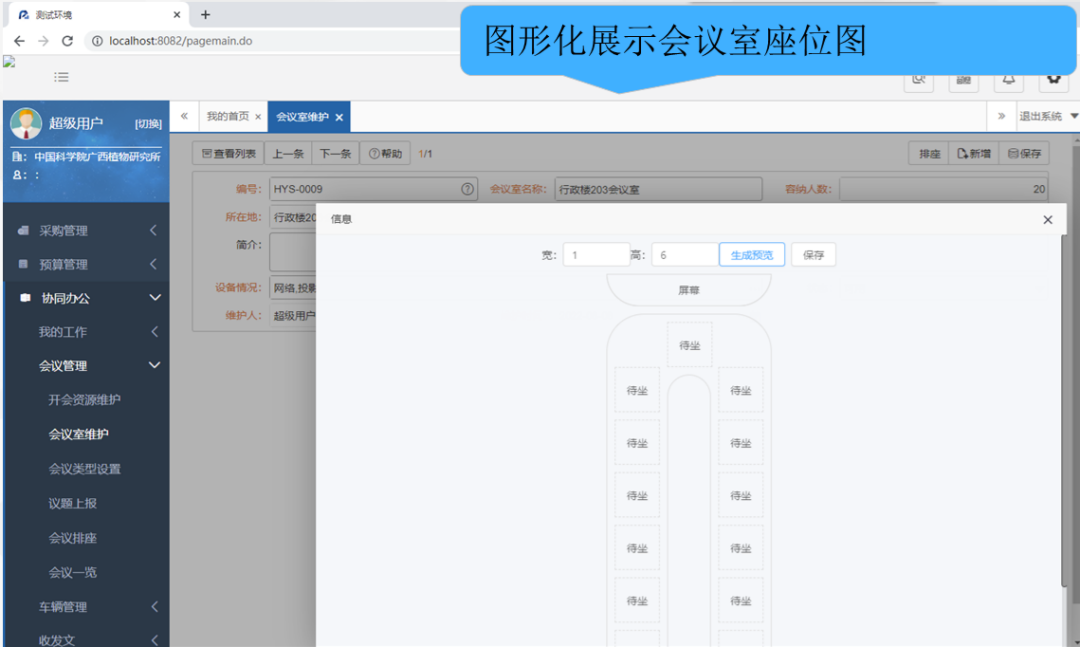Open 会议类型设置 in the sidebar
The width and height of the screenshot is (1080, 647).
click(84, 469)
